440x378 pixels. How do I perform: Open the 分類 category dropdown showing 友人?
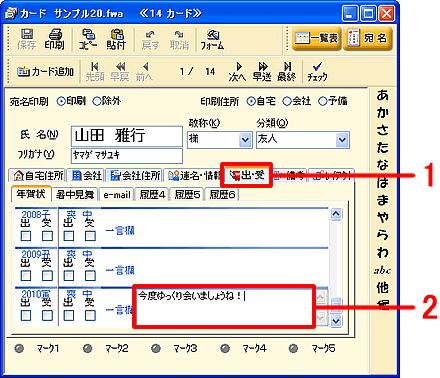(x=342, y=140)
